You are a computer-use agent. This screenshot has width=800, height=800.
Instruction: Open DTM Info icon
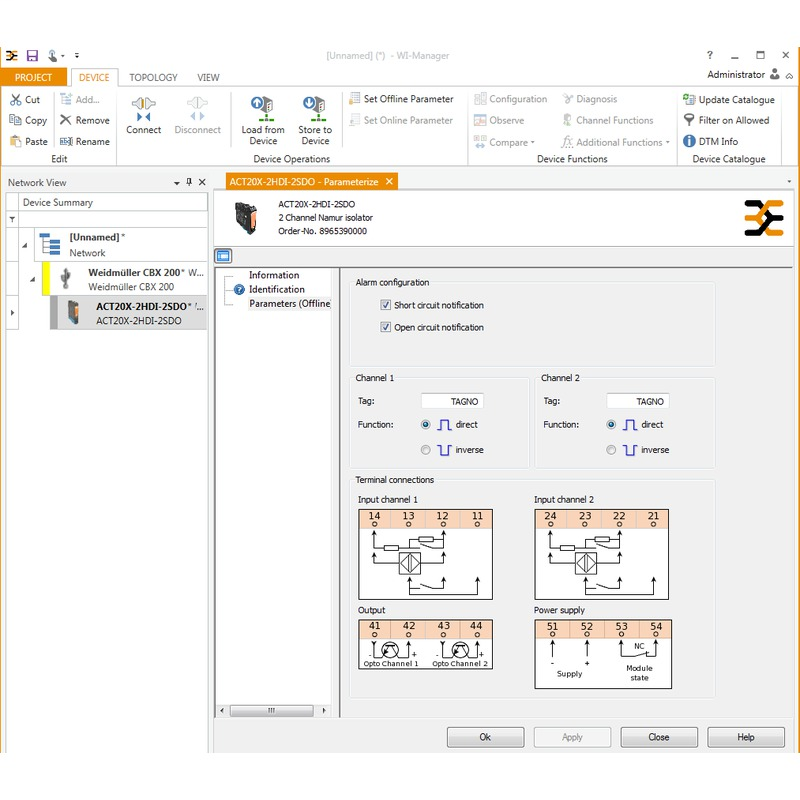(x=689, y=141)
